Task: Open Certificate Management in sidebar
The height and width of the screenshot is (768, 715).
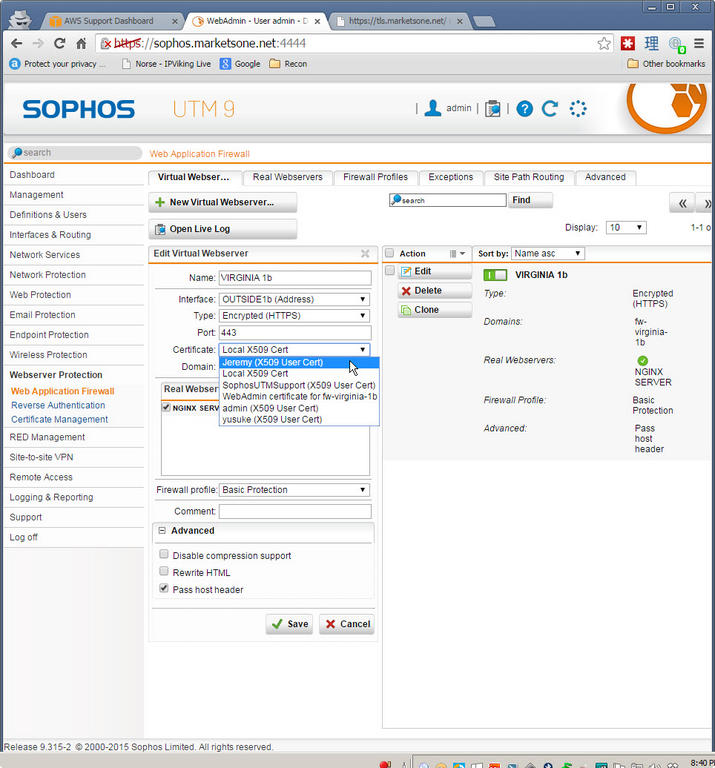Action: point(59,420)
